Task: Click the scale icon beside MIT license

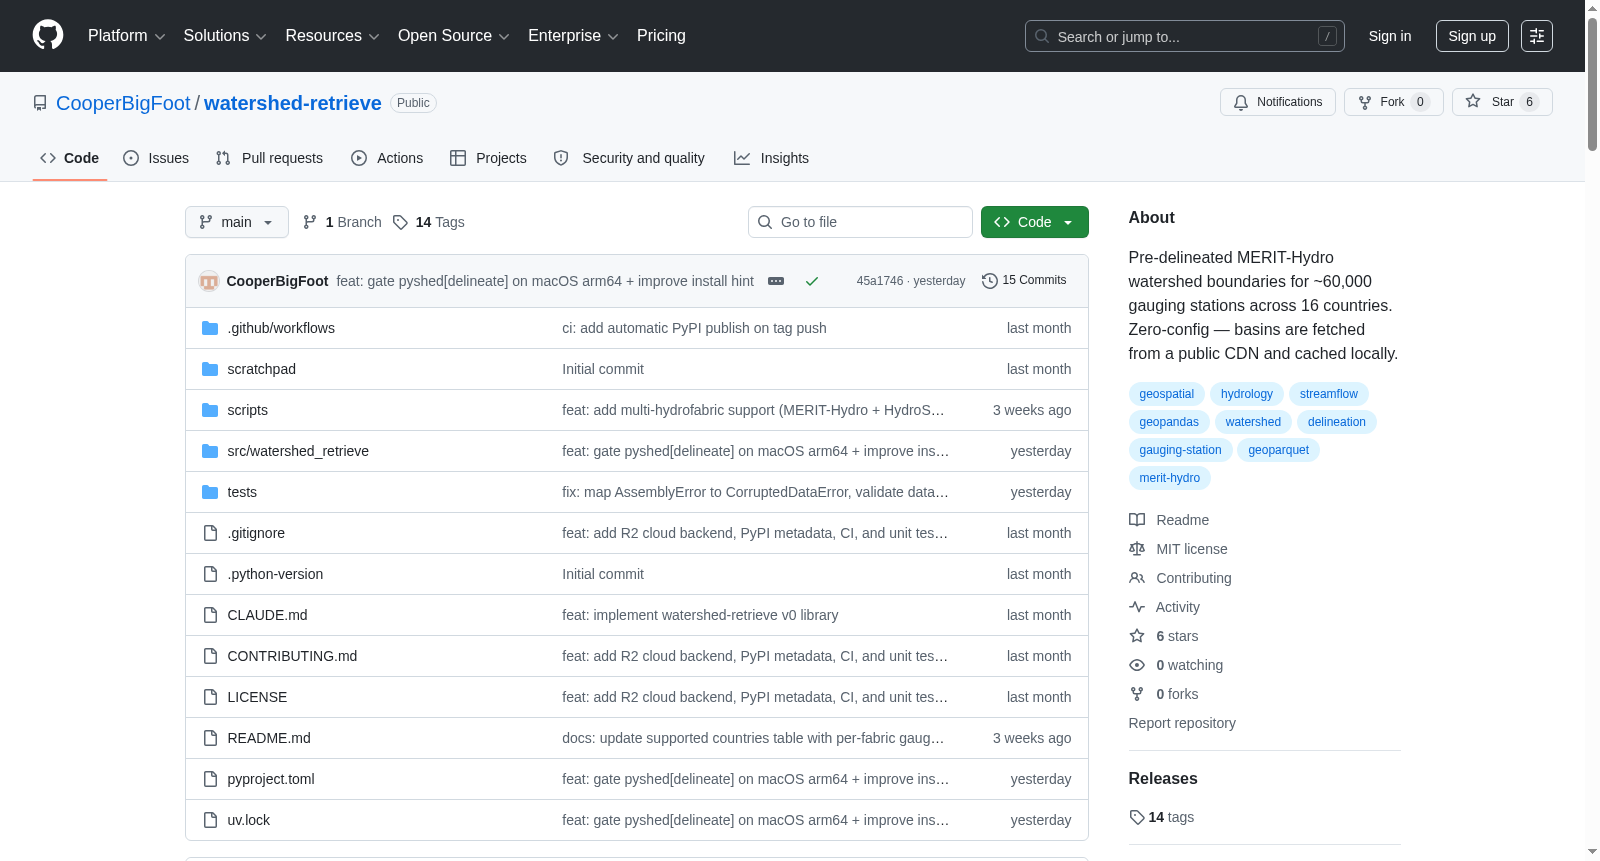Action: (x=1137, y=549)
